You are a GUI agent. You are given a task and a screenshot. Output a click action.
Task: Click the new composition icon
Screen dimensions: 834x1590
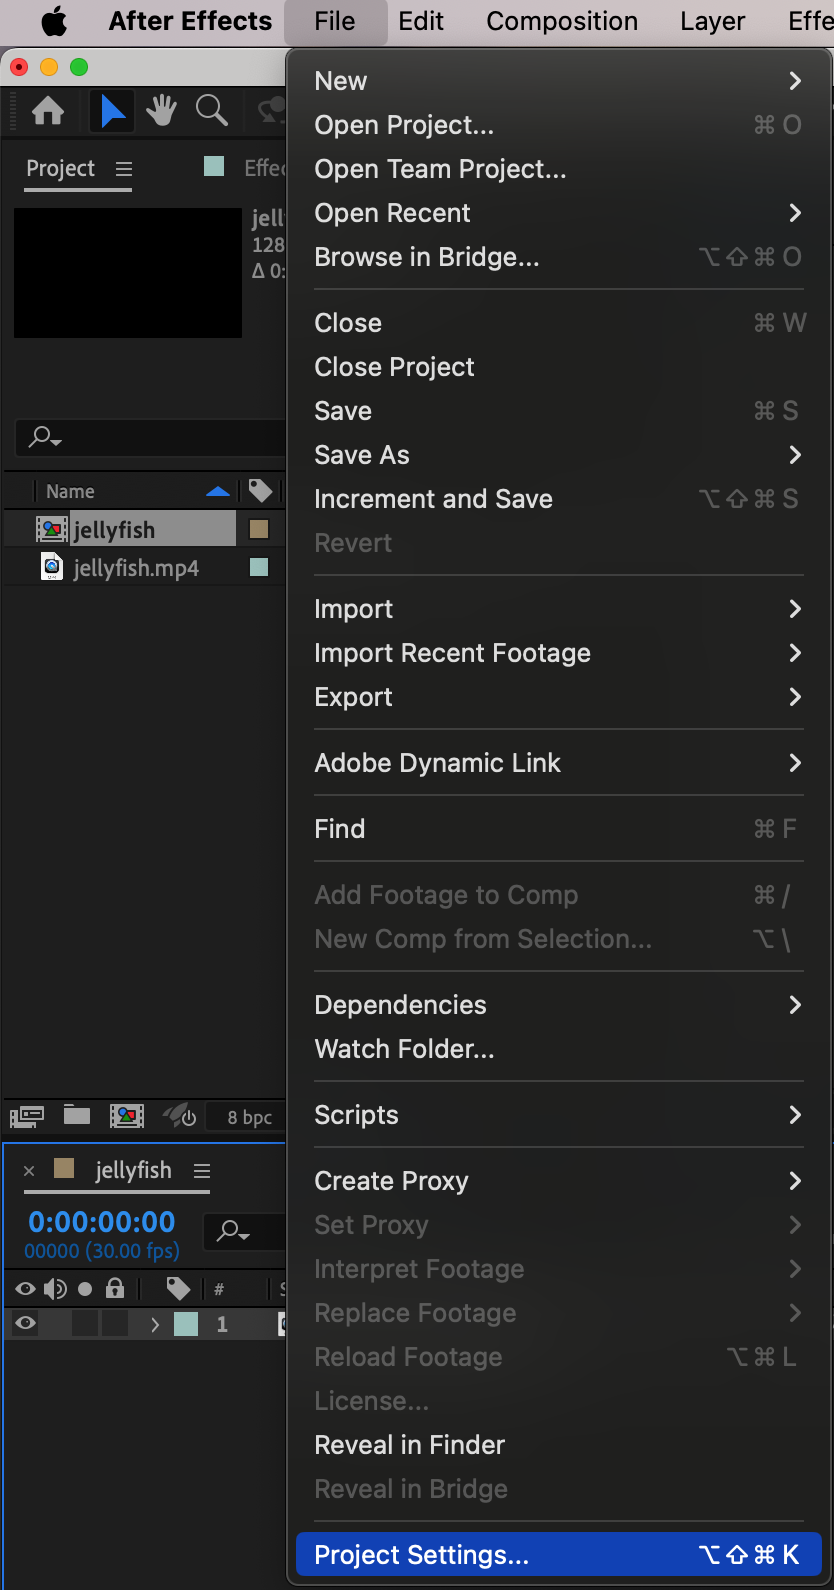(127, 1116)
